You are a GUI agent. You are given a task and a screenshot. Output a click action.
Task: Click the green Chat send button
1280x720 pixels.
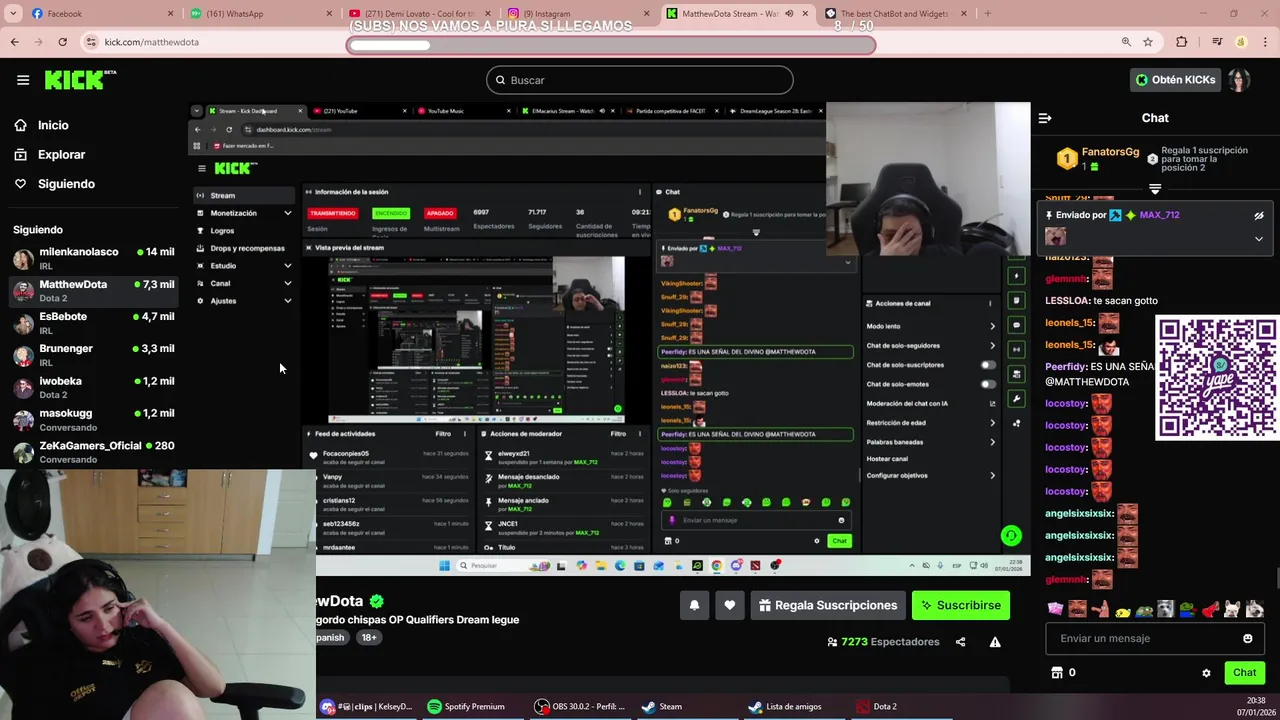(x=1244, y=673)
